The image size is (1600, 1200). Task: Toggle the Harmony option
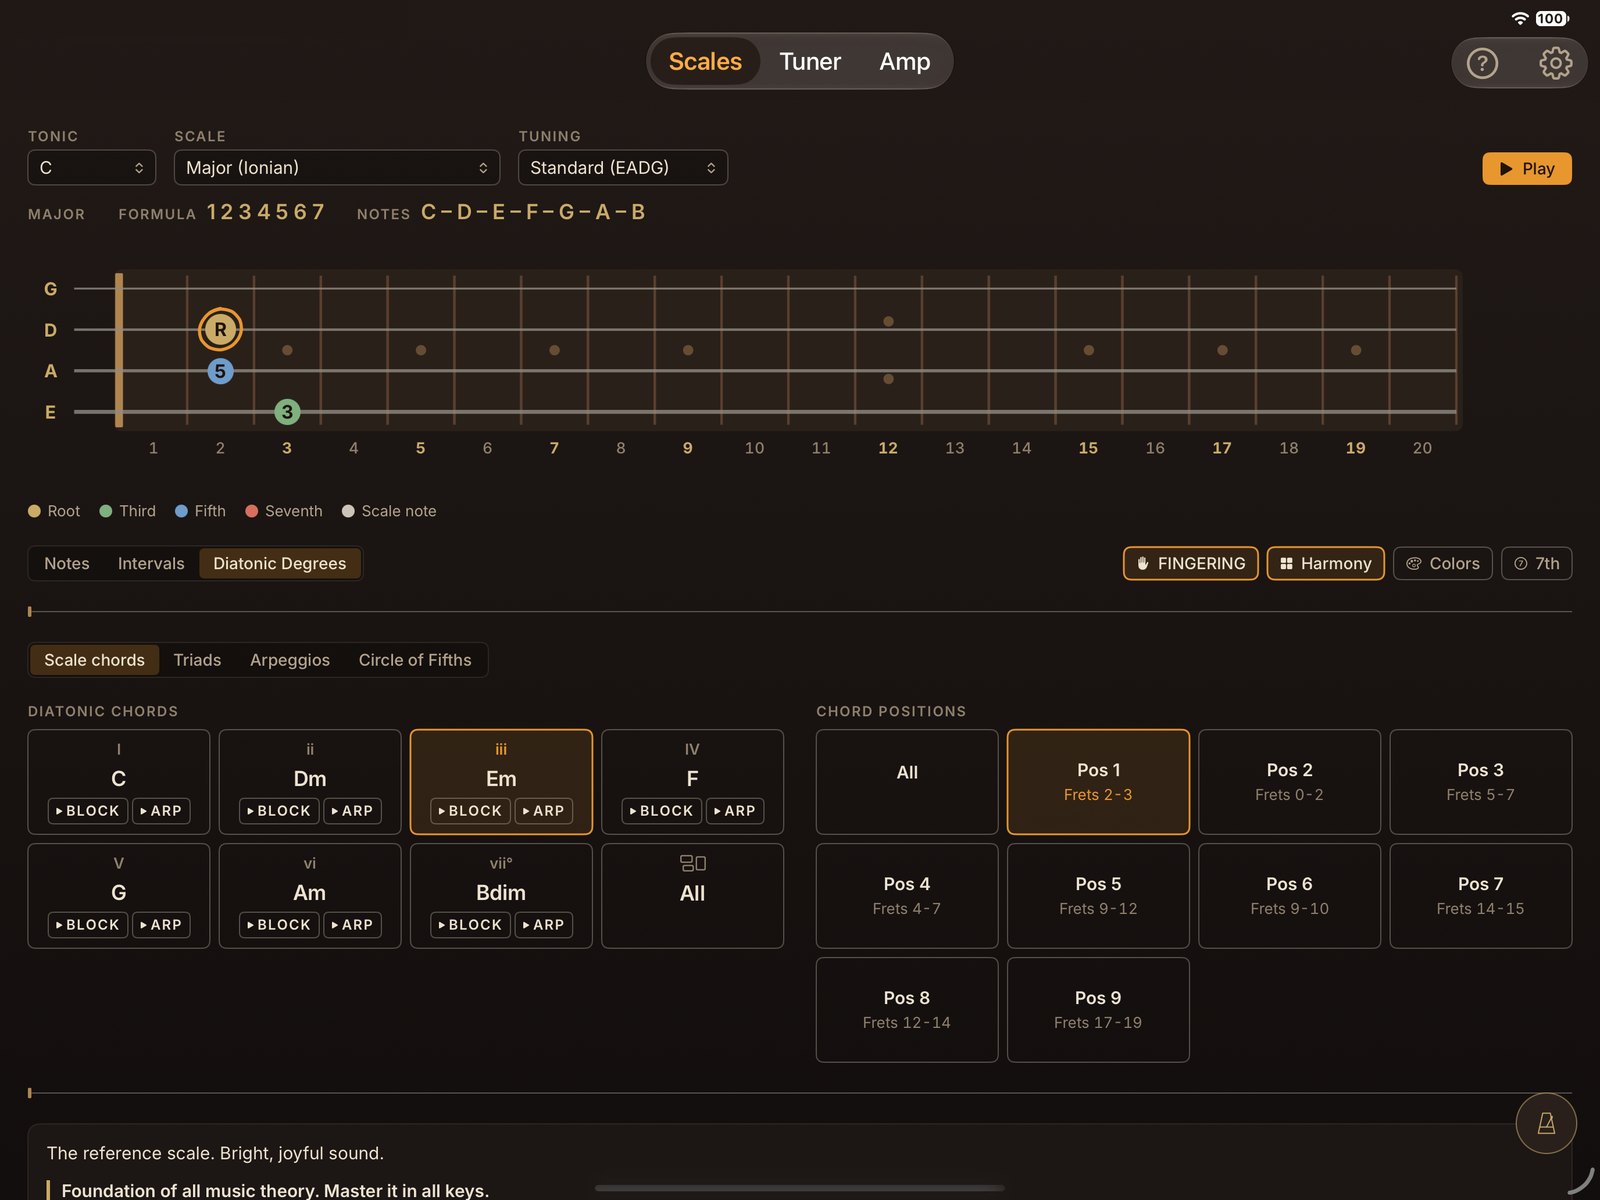point(1325,563)
